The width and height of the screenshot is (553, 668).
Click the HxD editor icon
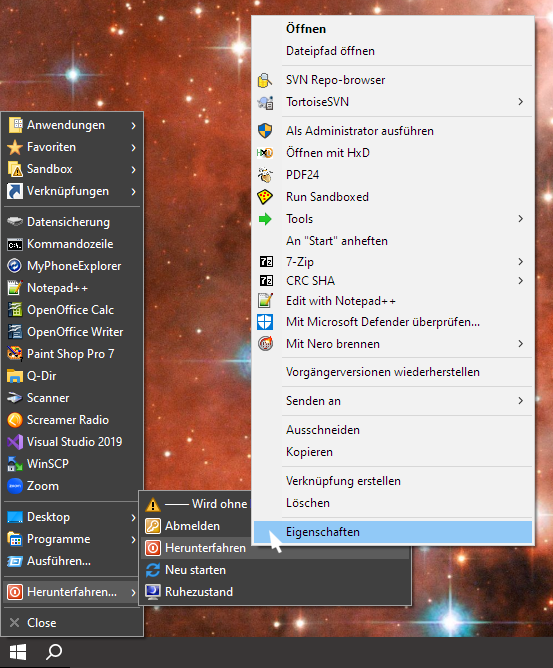point(265,153)
